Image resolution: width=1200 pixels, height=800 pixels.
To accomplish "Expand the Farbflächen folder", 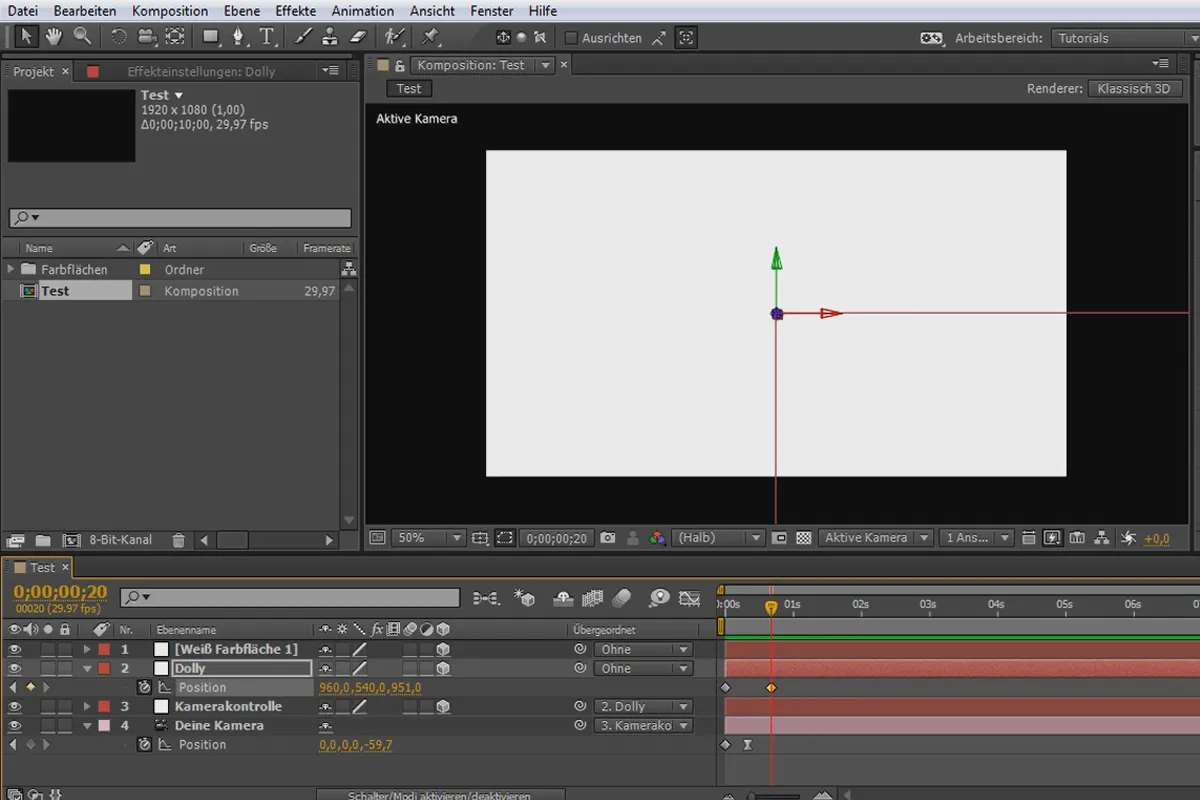I will coord(11,269).
